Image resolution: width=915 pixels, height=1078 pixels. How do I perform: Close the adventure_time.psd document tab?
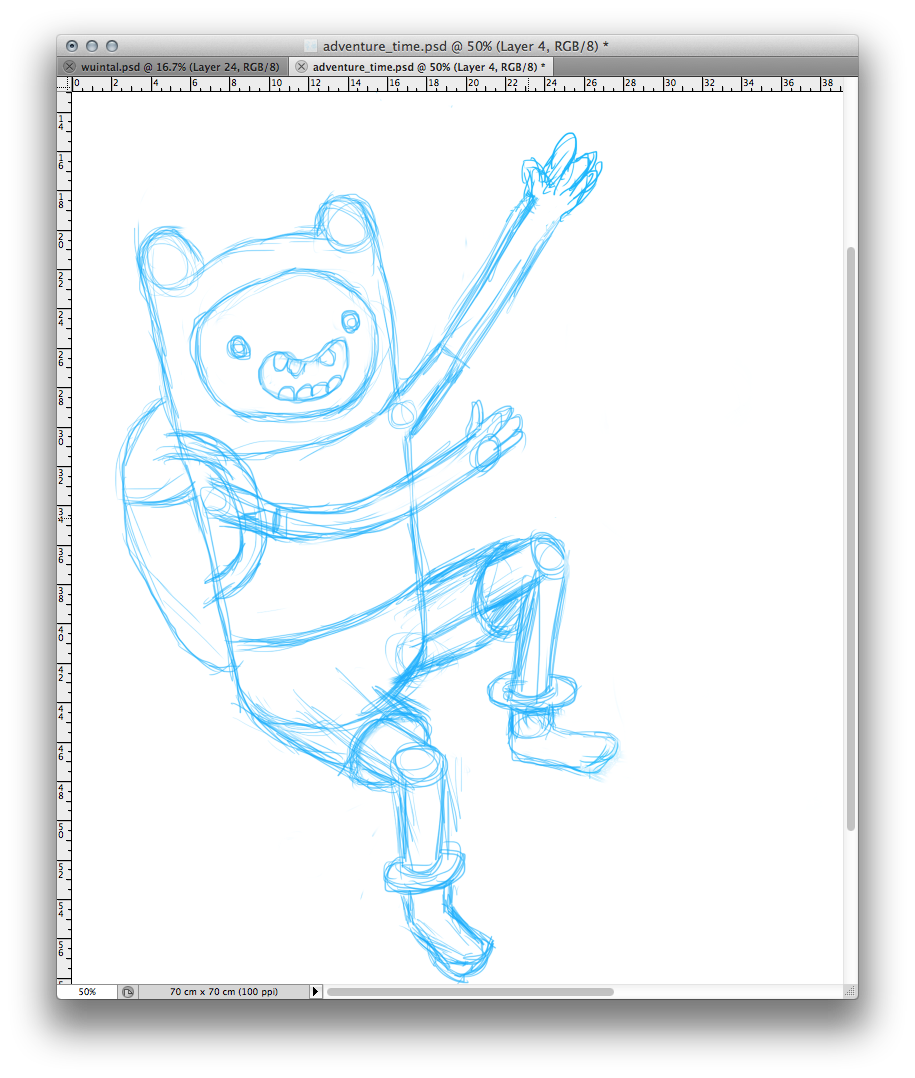pyautogui.click(x=301, y=66)
